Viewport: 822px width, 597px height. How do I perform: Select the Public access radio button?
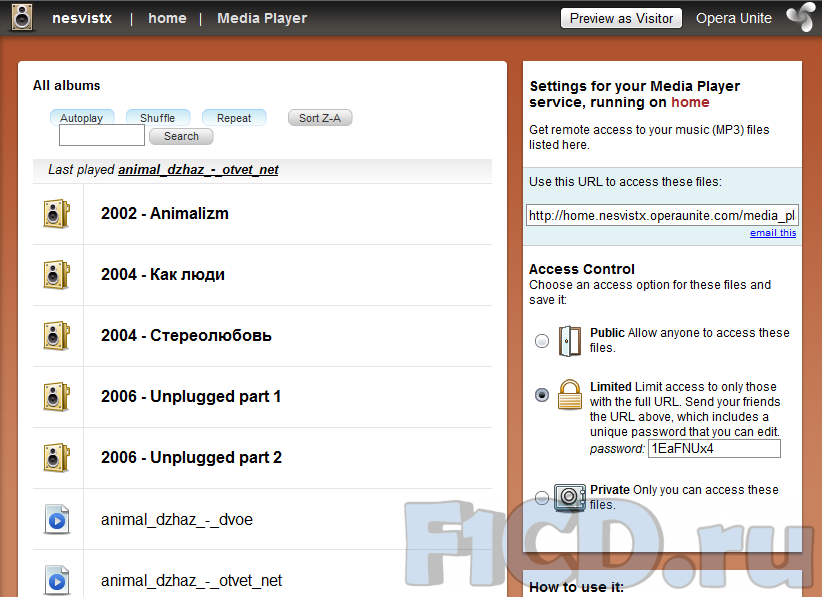coord(542,341)
